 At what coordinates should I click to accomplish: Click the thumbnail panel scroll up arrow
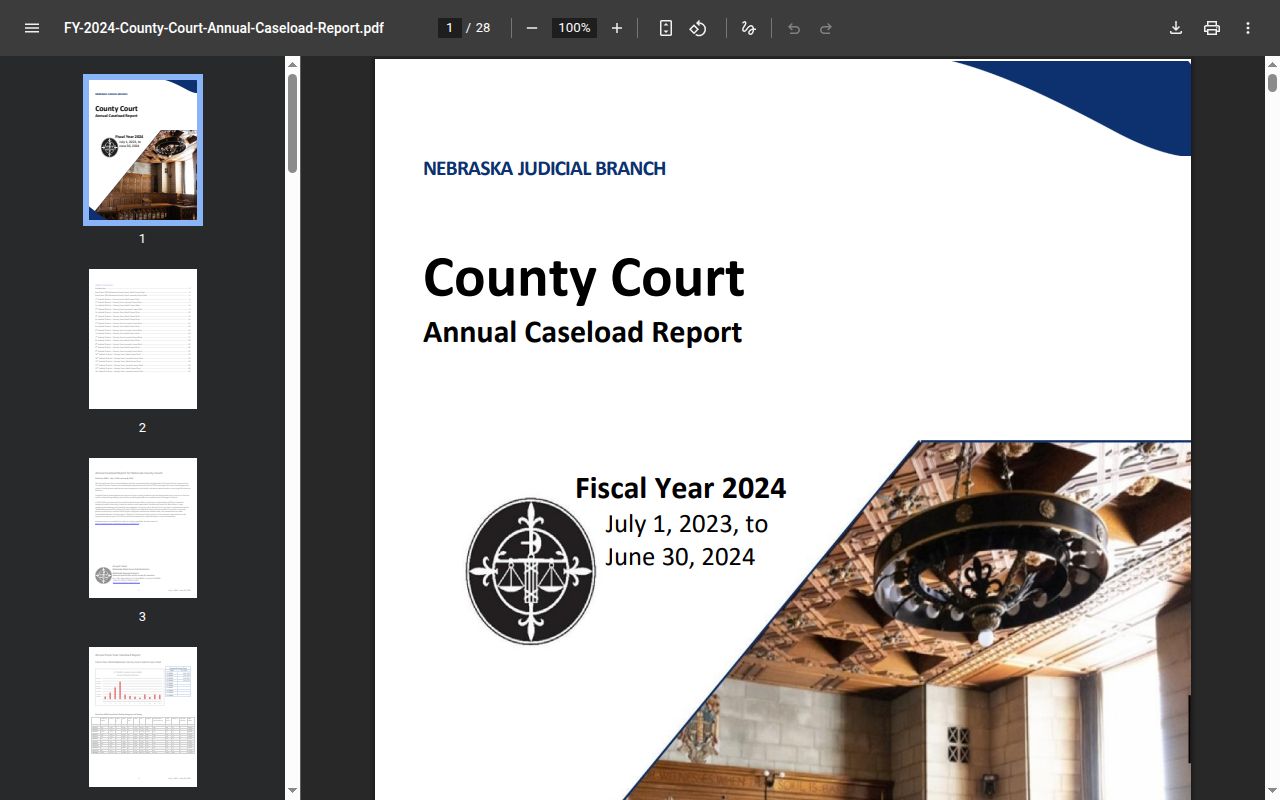(293, 64)
